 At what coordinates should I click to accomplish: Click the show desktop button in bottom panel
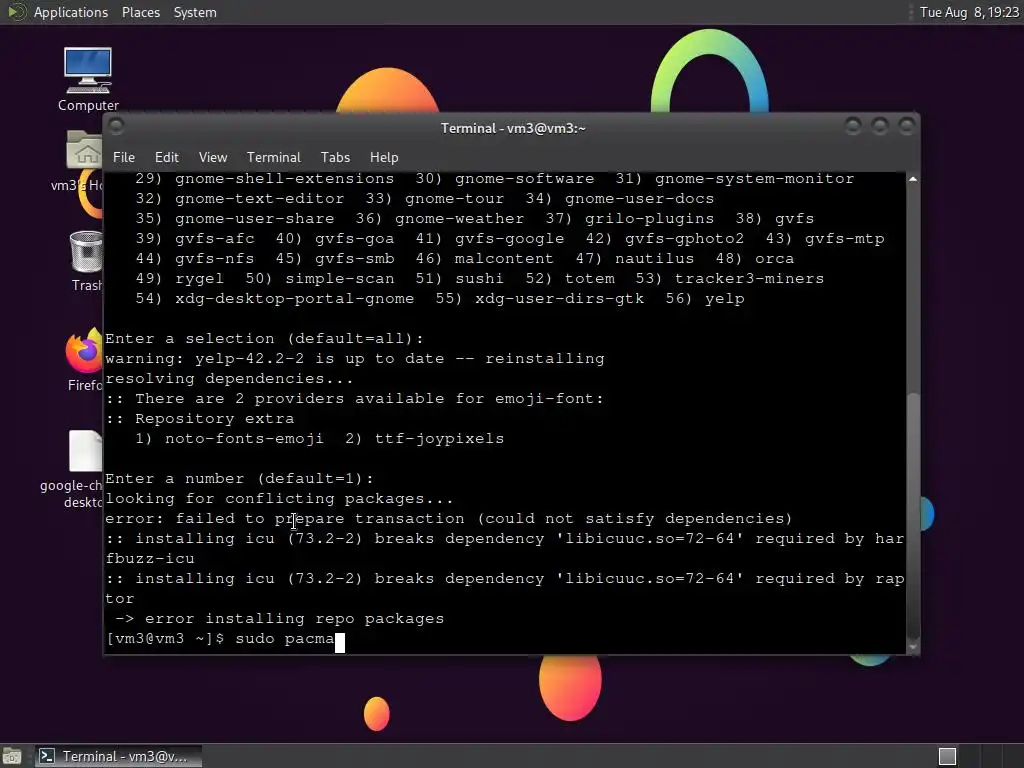[x=11, y=756]
